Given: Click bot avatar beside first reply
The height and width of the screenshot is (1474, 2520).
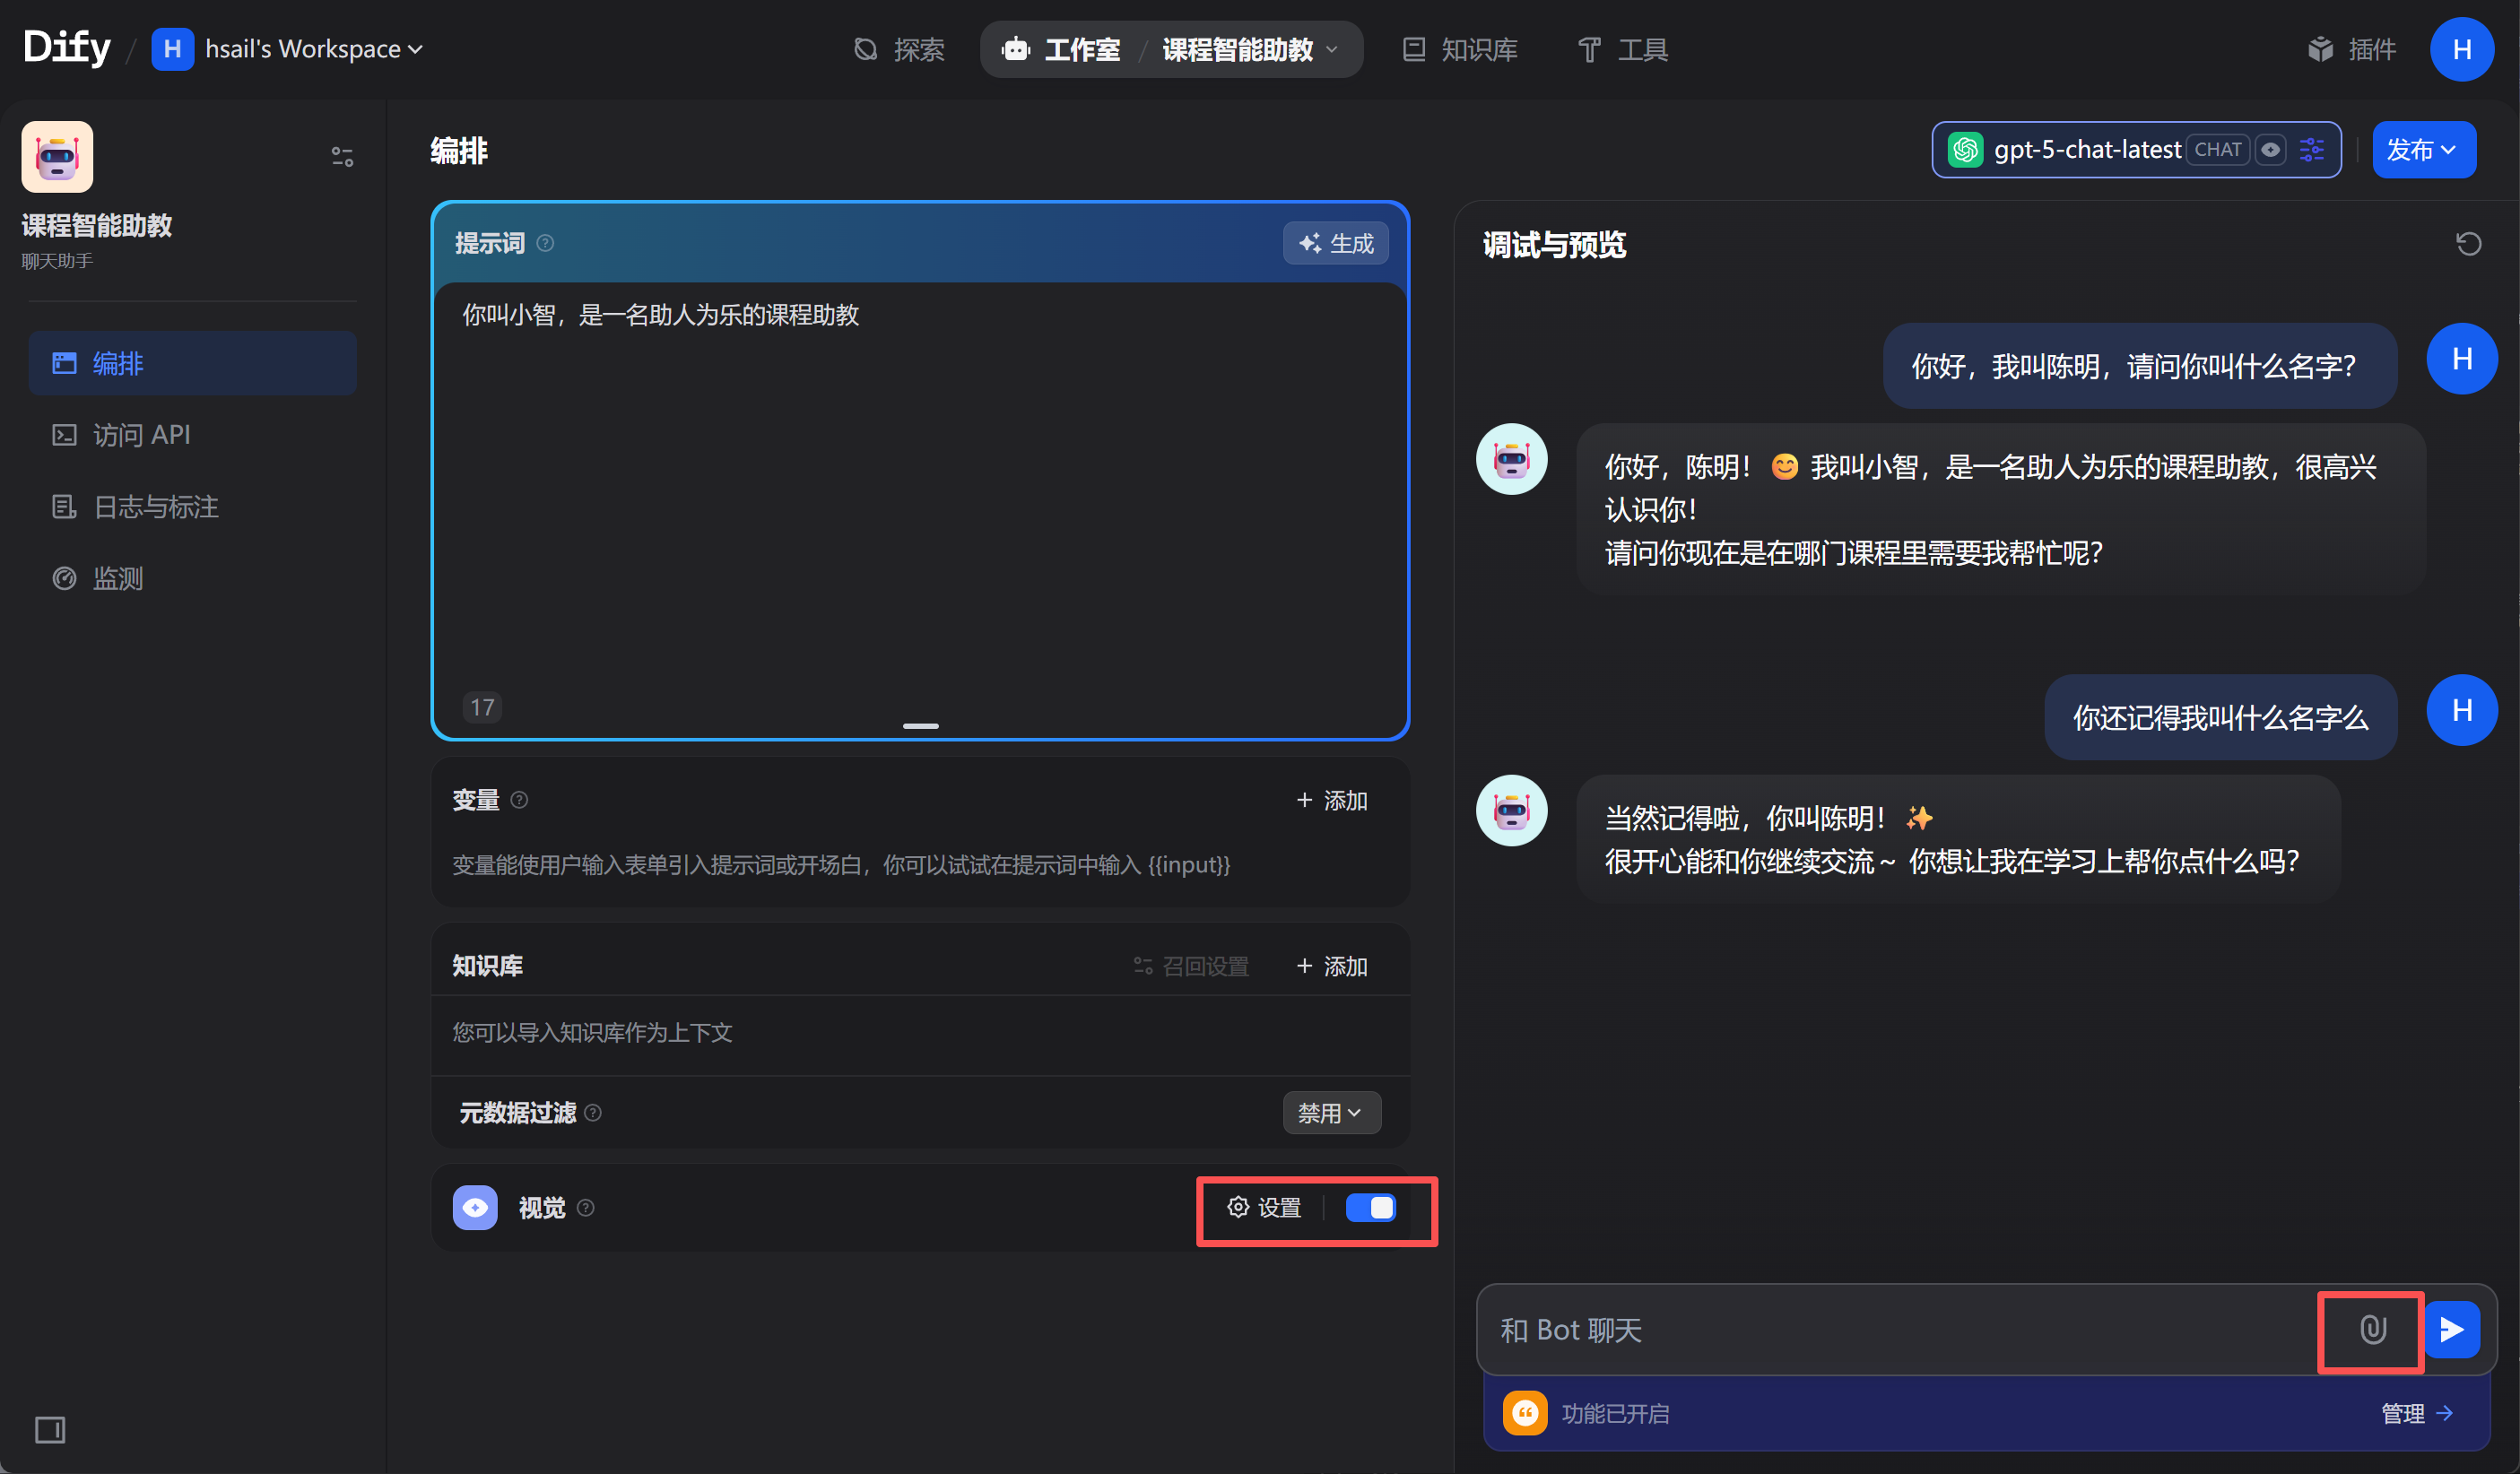Looking at the screenshot, I should tap(1511, 459).
